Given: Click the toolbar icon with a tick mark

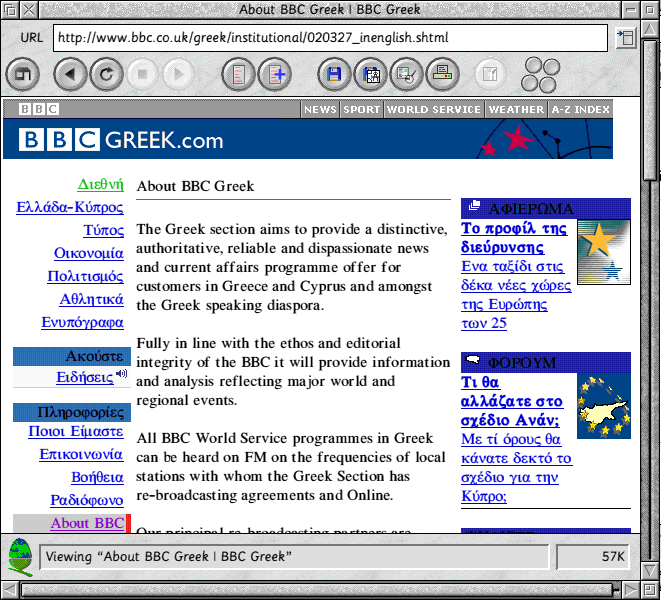Looking at the screenshot, I should coord(406,75).
